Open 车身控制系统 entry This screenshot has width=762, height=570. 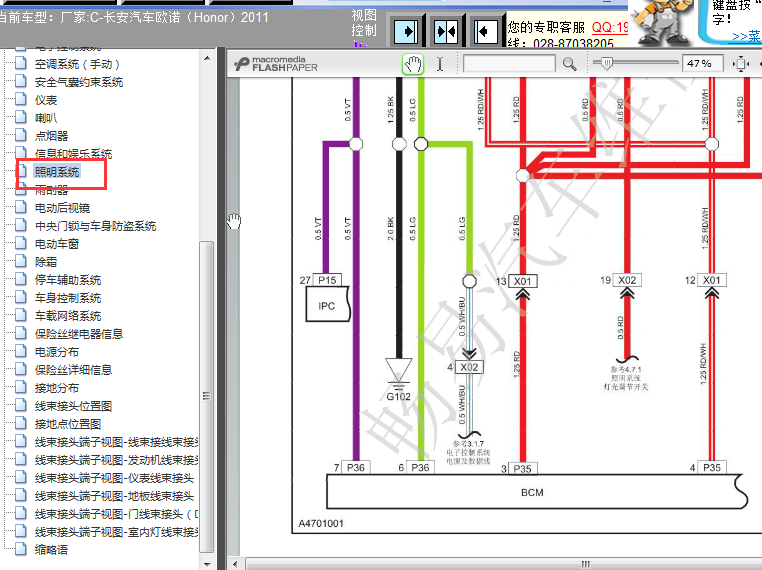[68, 298]
